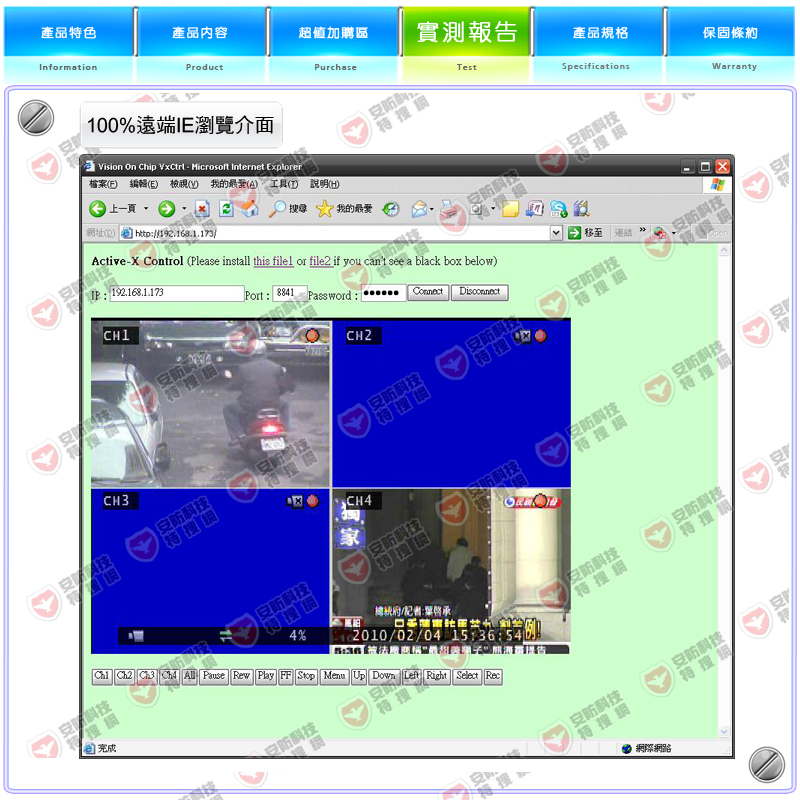Click the CH1 camera video feed
The width and height of the screenshot is (800, 800).
(x=210, y=403)
